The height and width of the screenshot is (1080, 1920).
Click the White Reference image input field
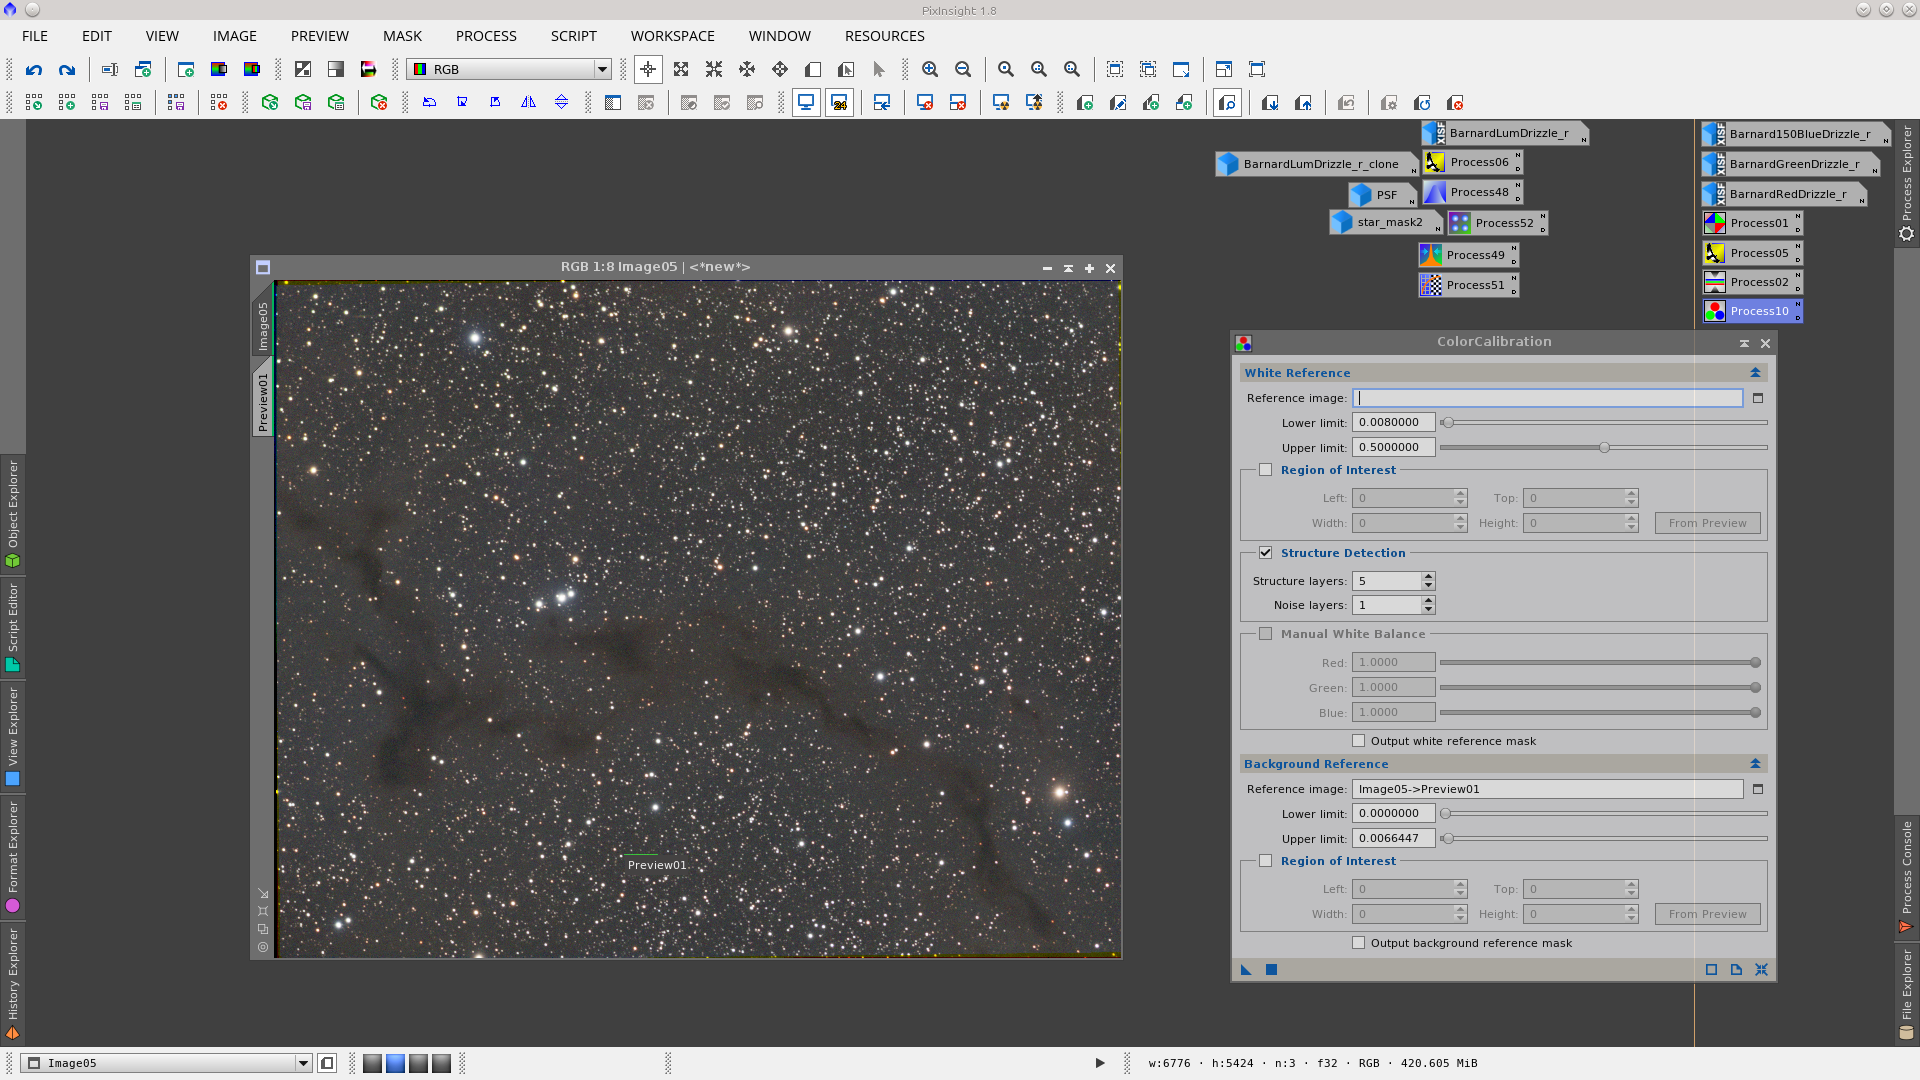tap(1547, 398)
